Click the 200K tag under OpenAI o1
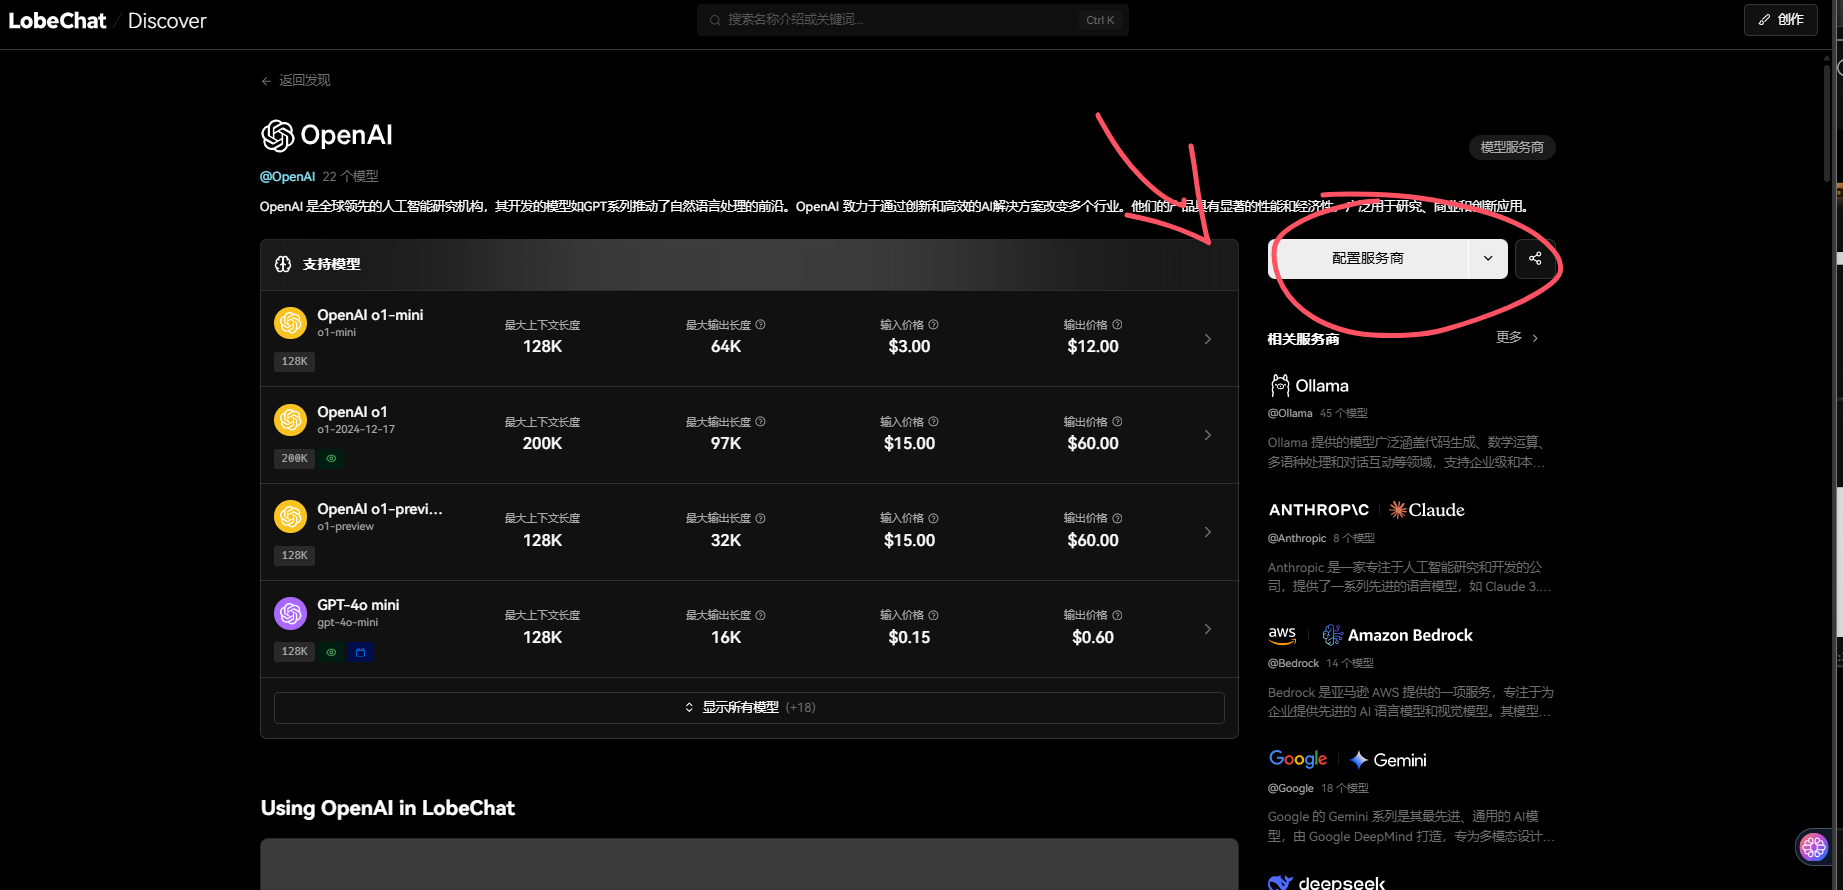This screenshot has width=1843, height=890. coord(294,458)
